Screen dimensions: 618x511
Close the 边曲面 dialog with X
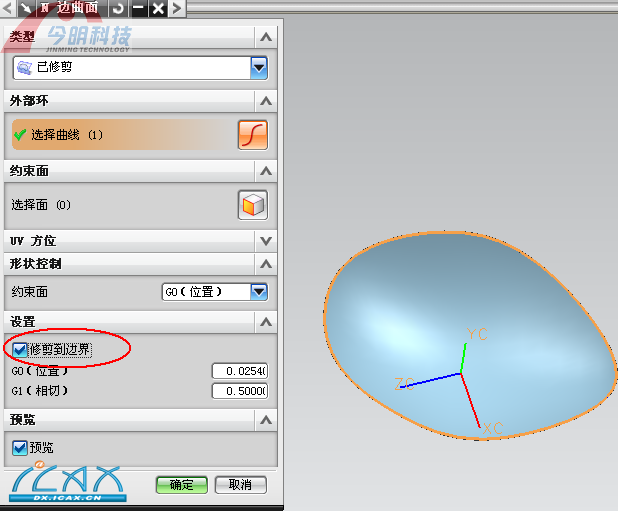158,8
